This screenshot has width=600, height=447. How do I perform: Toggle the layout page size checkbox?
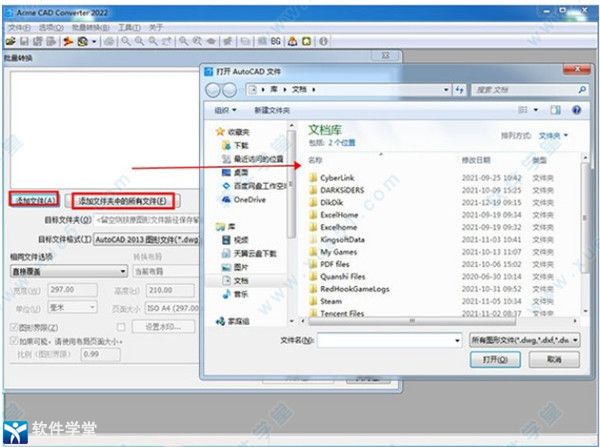click(x=14, y=341)
